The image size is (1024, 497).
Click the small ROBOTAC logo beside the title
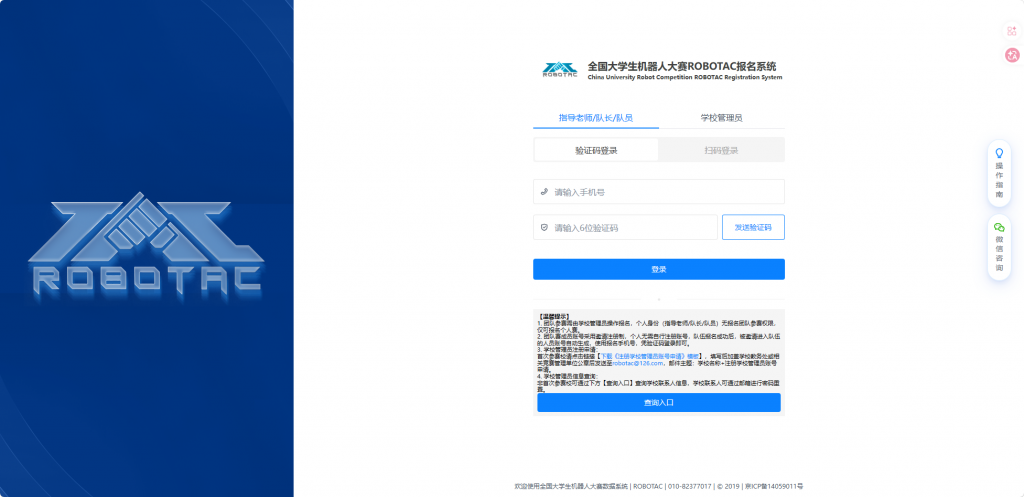click(560, 70)
